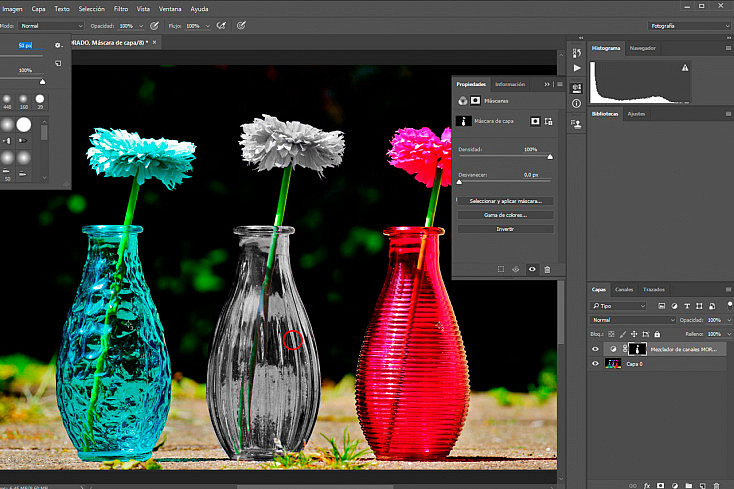The image size is (734, 489).
Task: Open the Relleno dropdown arrow
Action: pyautogui.click(x=729, y=334)
